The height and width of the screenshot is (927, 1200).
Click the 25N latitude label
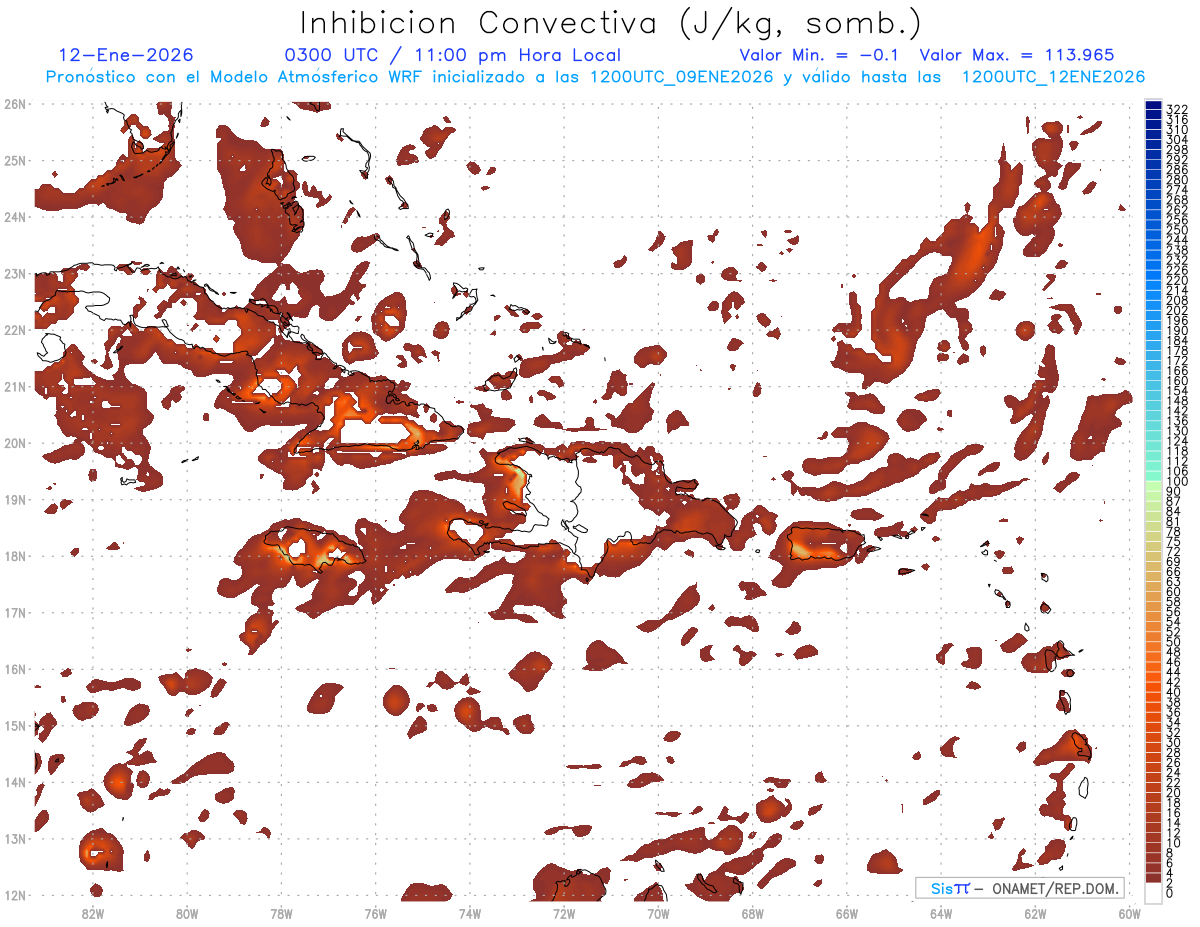pyautogui.click(x=15, y=160)
